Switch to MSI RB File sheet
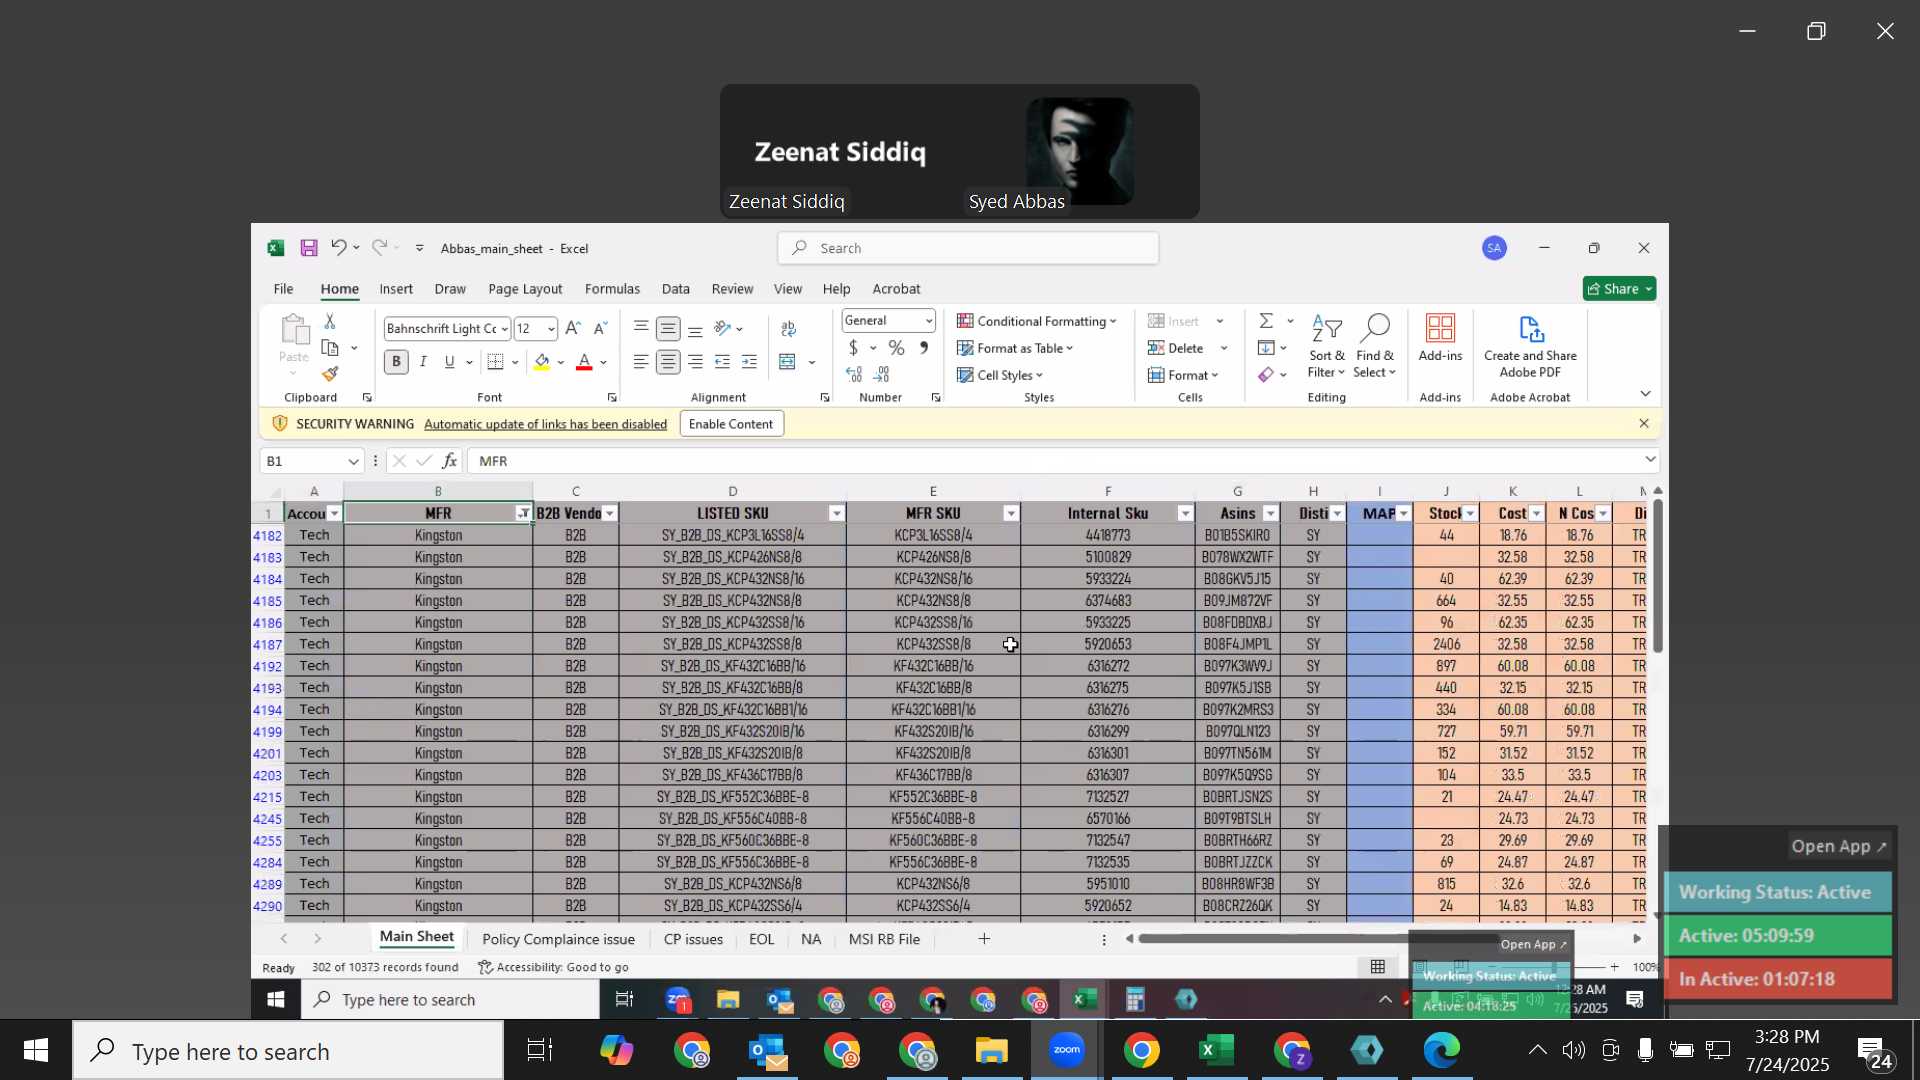 [884, 939]
